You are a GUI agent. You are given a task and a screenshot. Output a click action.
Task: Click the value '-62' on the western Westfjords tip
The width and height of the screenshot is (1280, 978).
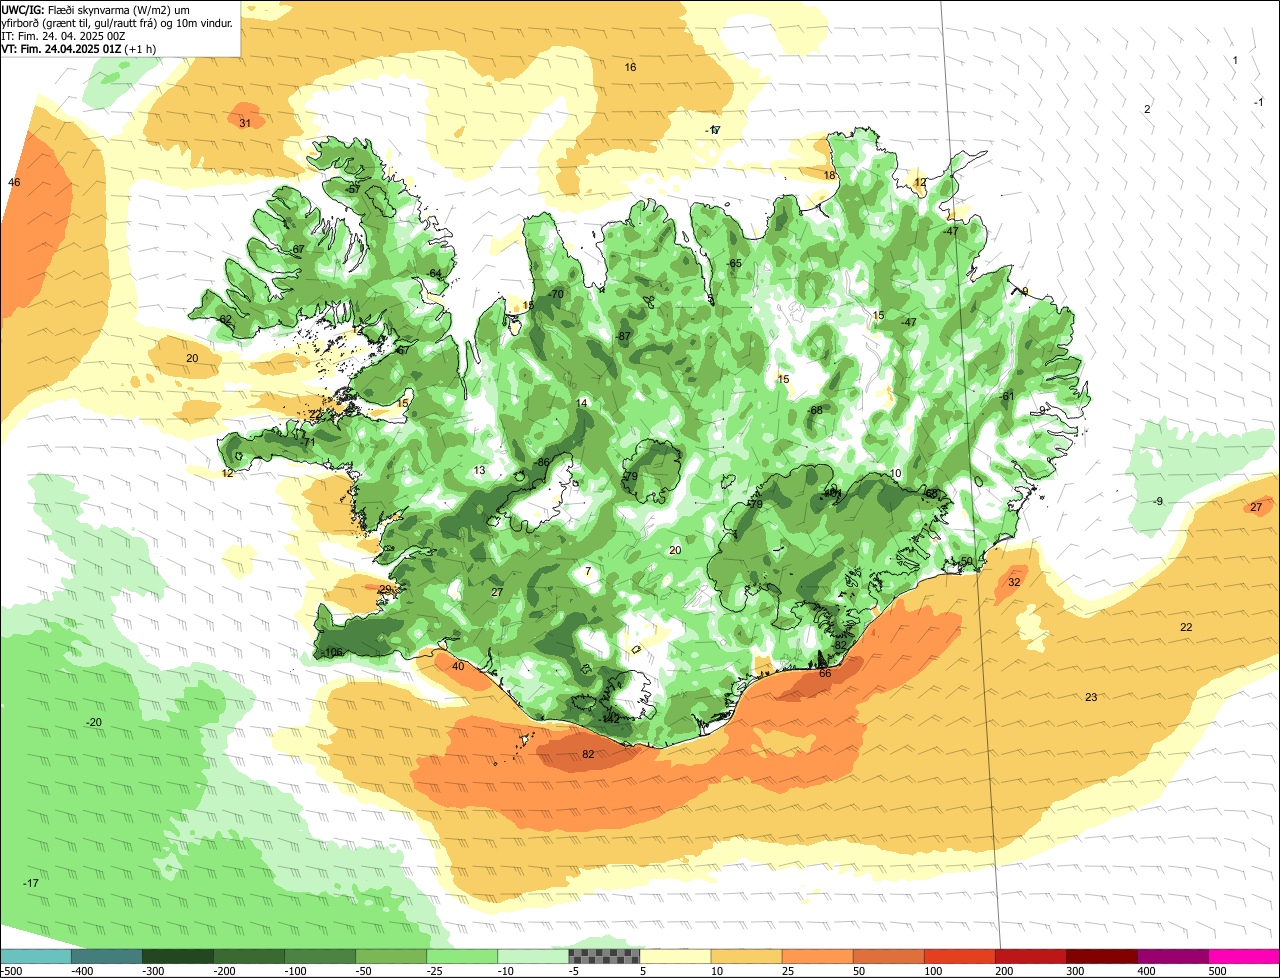(x=224, y=320)
